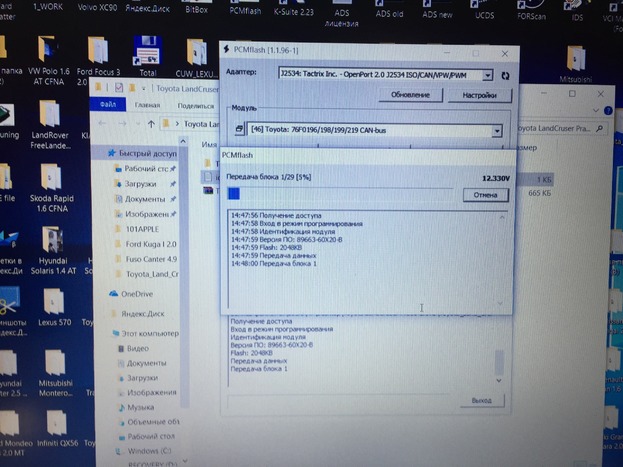Click the module icon left of Toyota dropdown
Image resolution: width=623 pixels, height=467 pixels.
tap(240, 130)
